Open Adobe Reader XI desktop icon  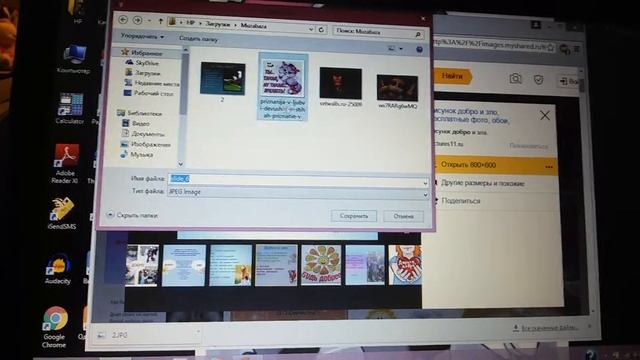(65, 163)
